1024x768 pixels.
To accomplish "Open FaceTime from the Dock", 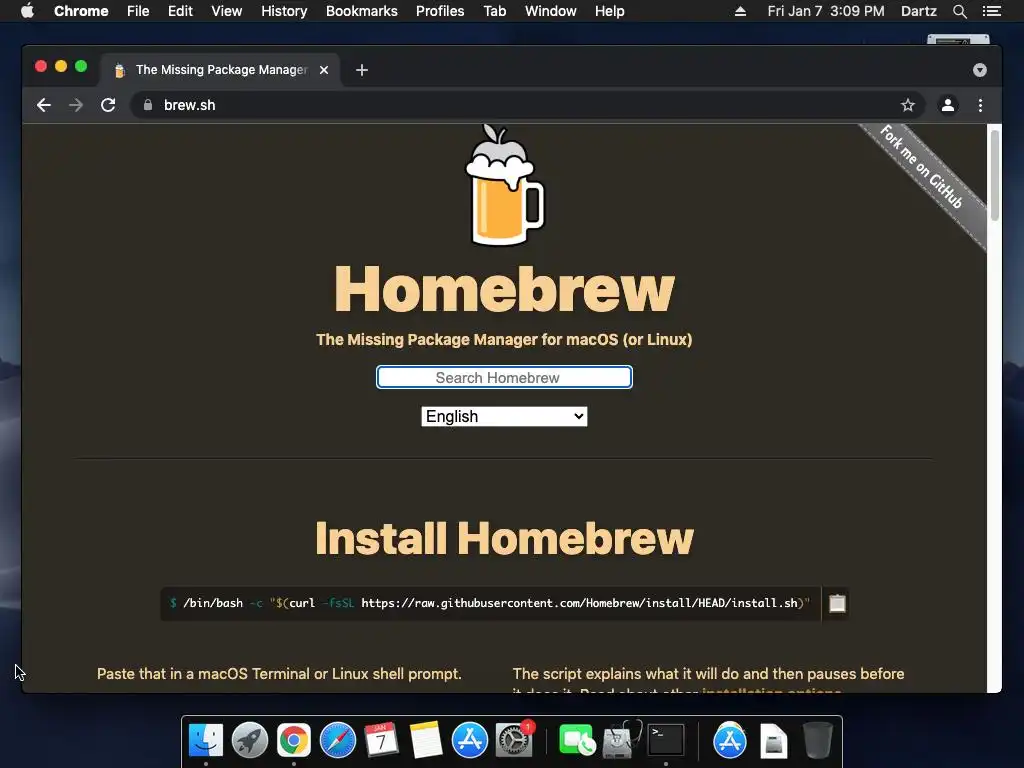I will (x=577, y=740).
